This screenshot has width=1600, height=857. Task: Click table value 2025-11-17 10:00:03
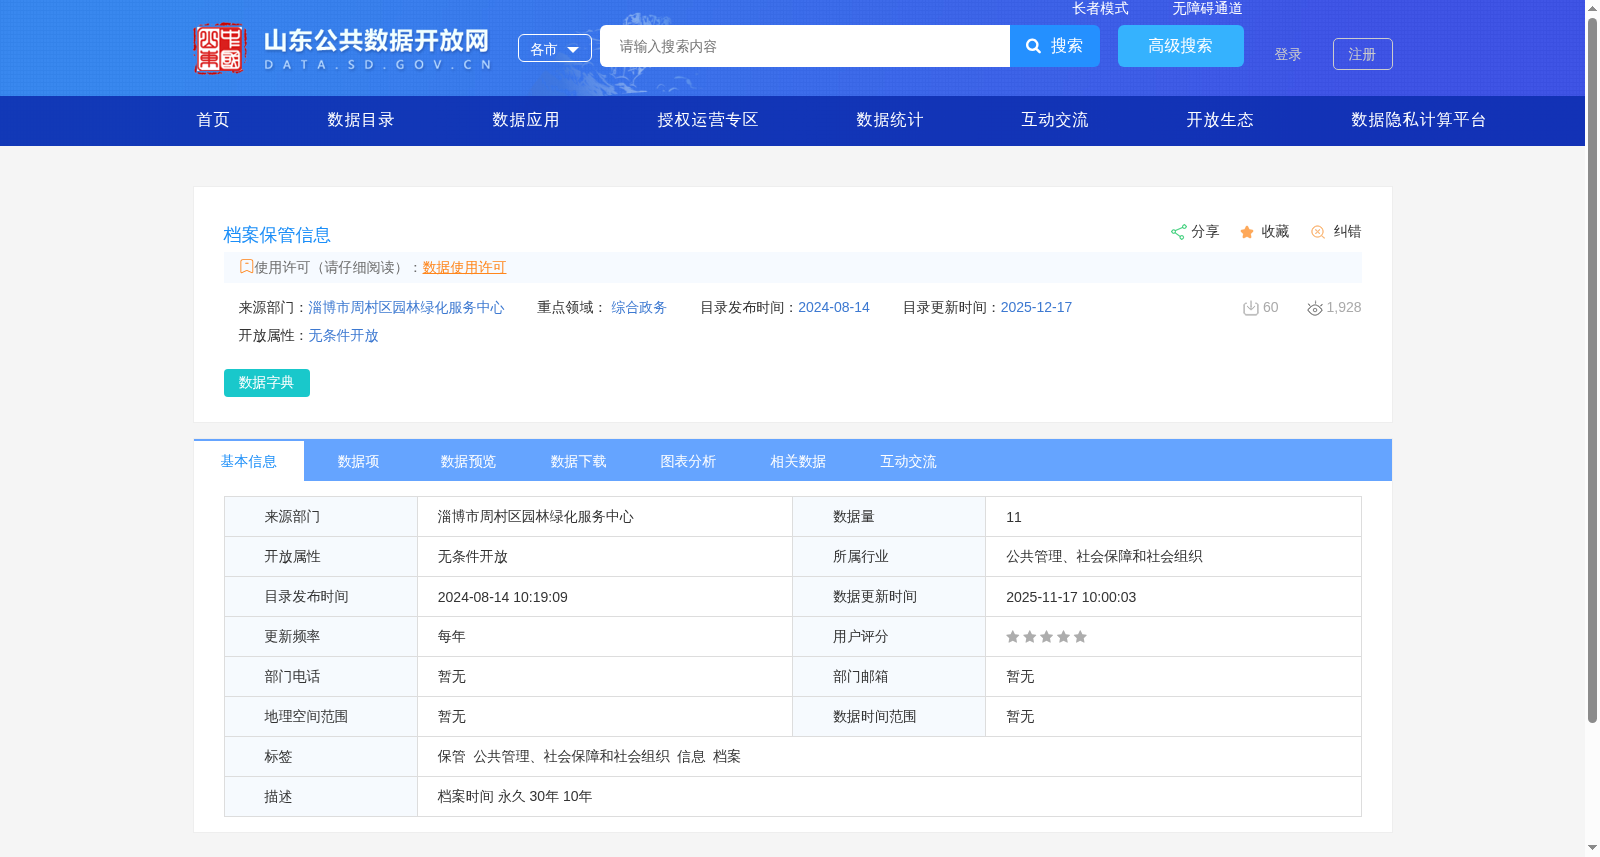pos(1071,597)
